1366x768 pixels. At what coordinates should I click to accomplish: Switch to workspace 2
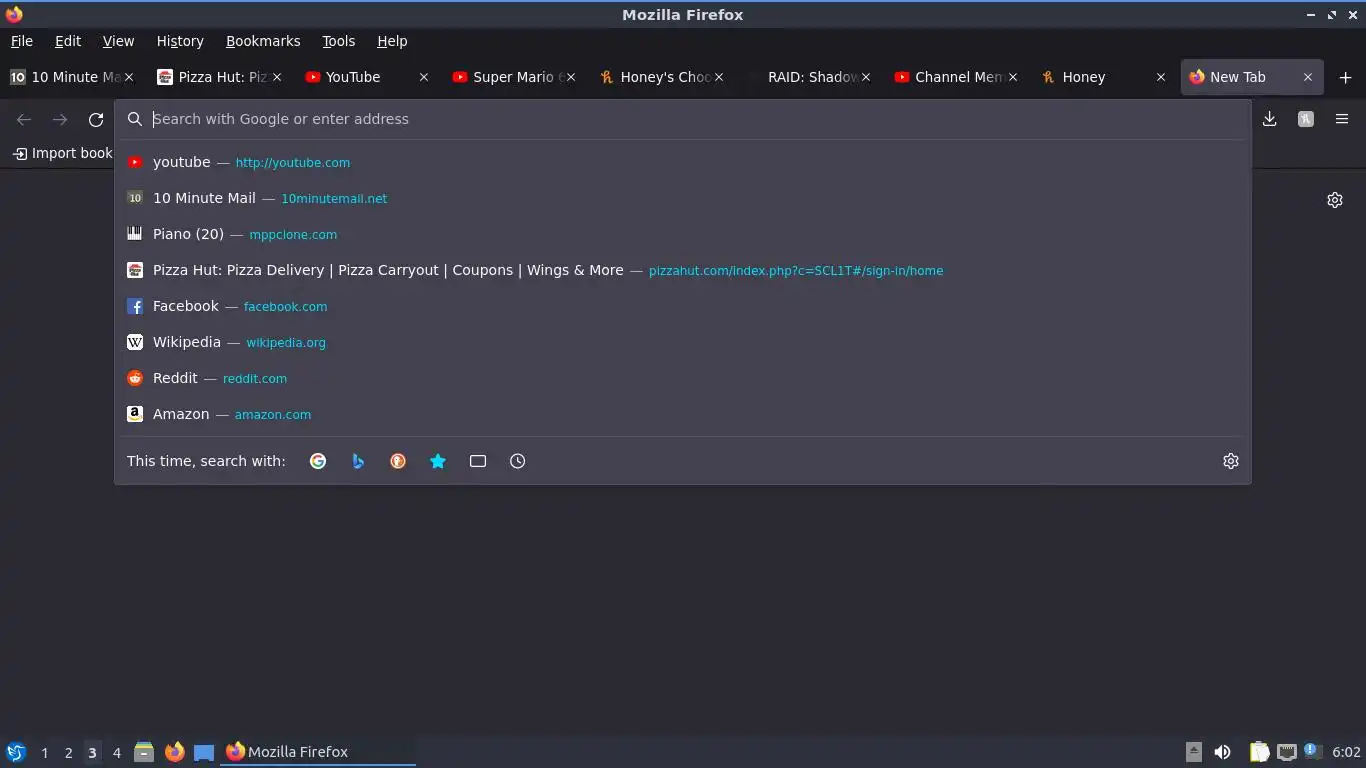tap(68, 753)
